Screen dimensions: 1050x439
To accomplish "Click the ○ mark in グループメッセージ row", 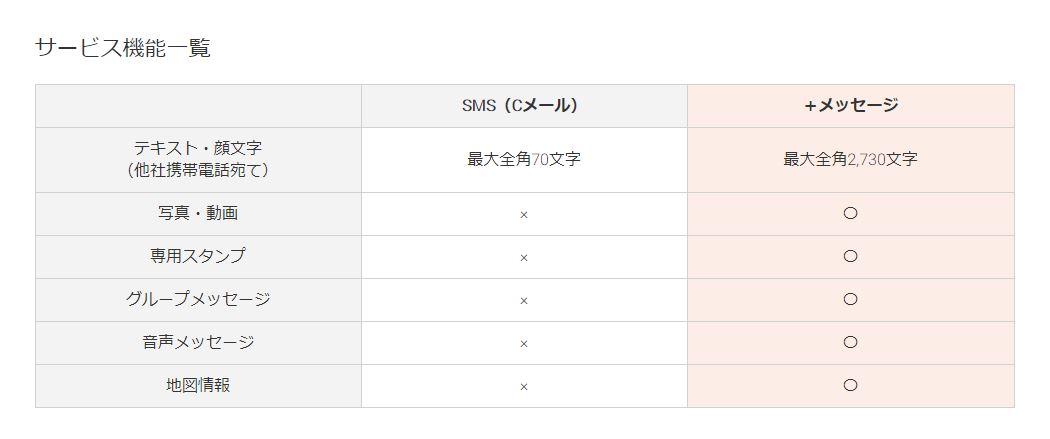I will 850,299.
